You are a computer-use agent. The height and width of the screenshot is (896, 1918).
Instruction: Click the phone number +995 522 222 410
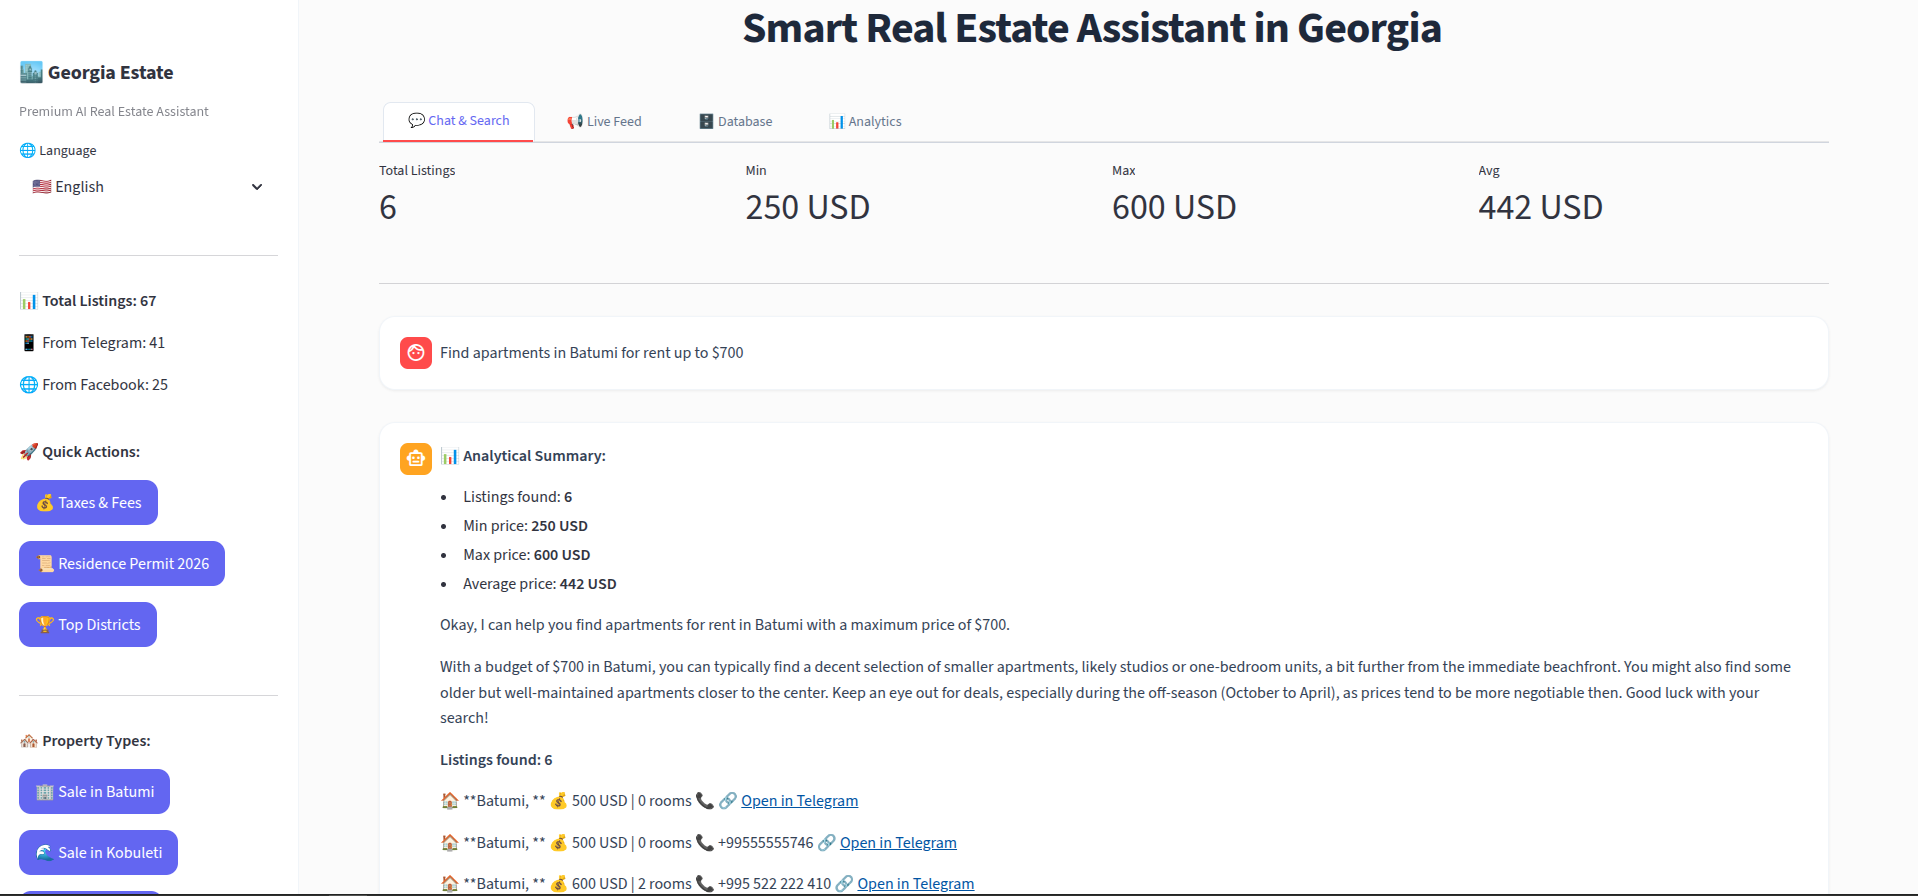(774, 884)
